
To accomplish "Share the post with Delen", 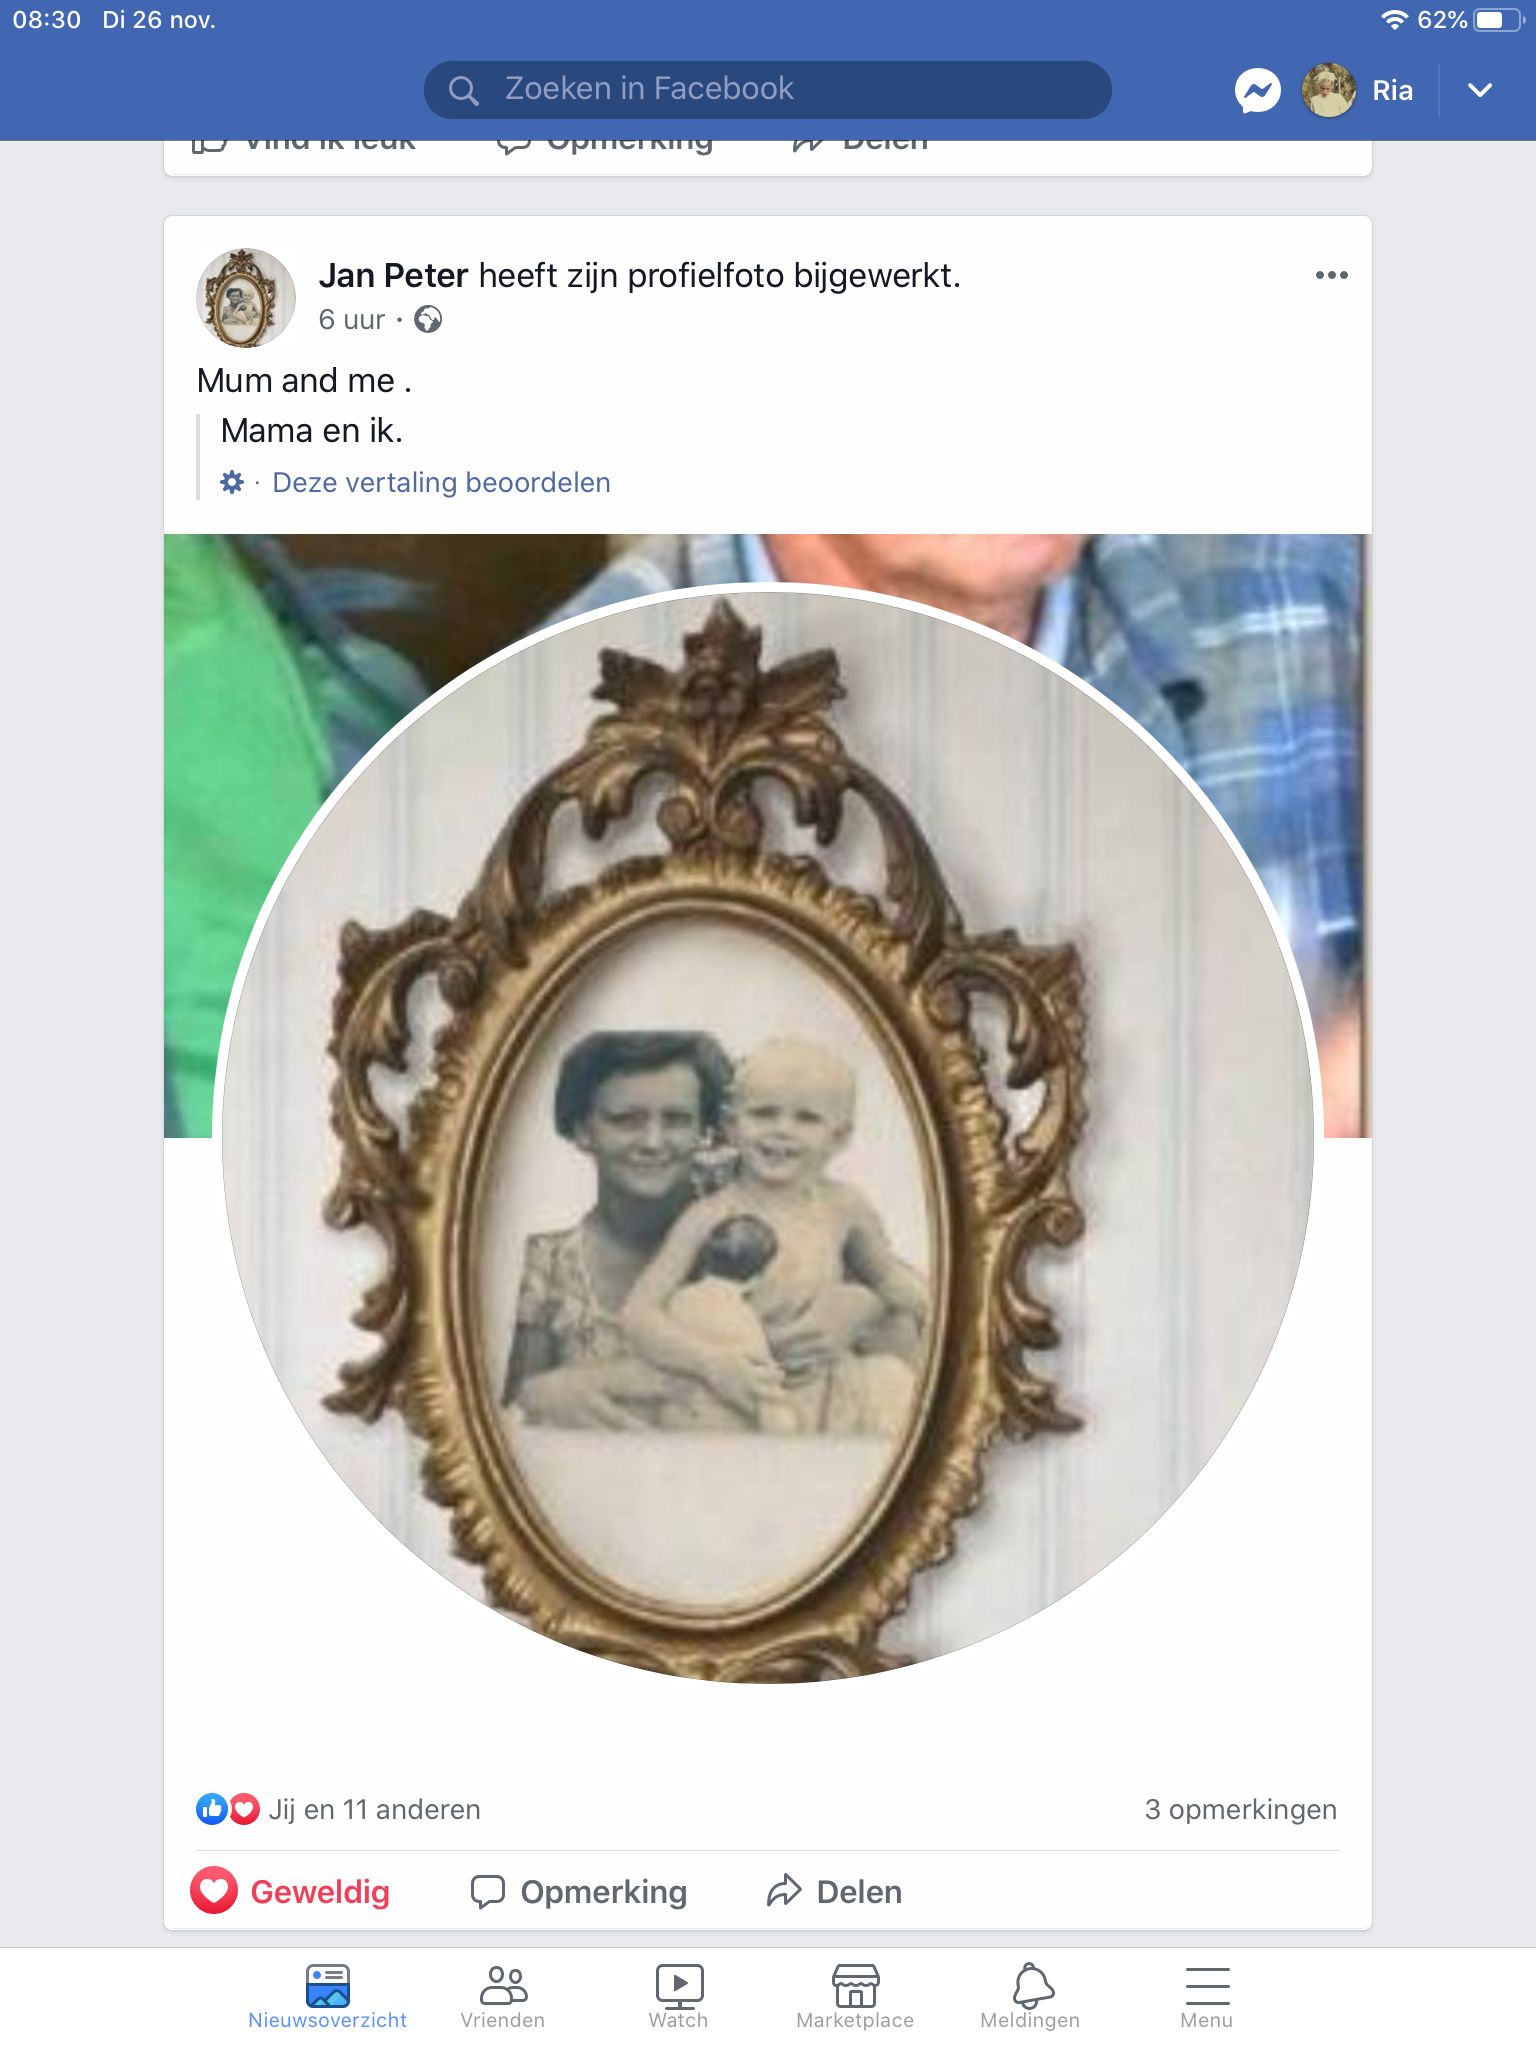I will point(834,1891).
